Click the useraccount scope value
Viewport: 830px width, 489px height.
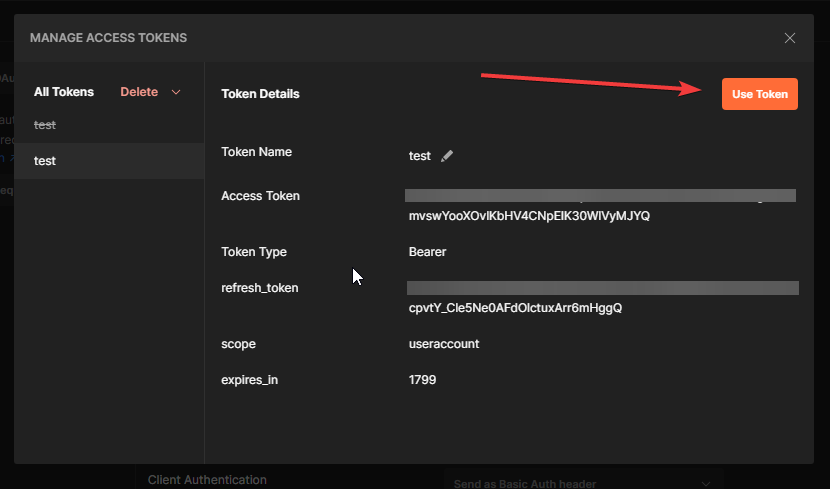444,344
